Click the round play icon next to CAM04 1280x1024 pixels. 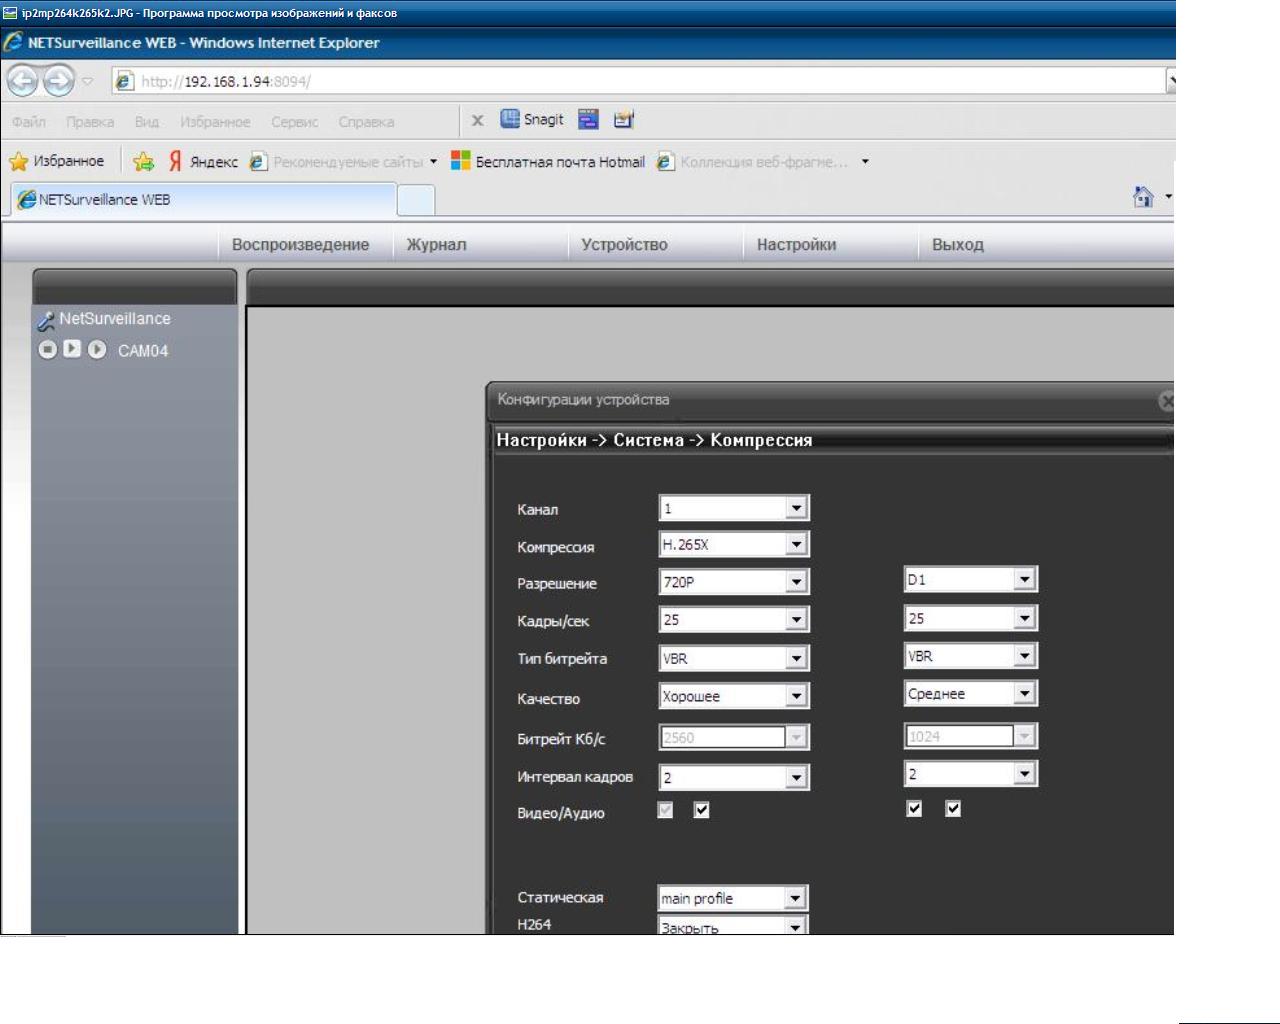point(96,349)
